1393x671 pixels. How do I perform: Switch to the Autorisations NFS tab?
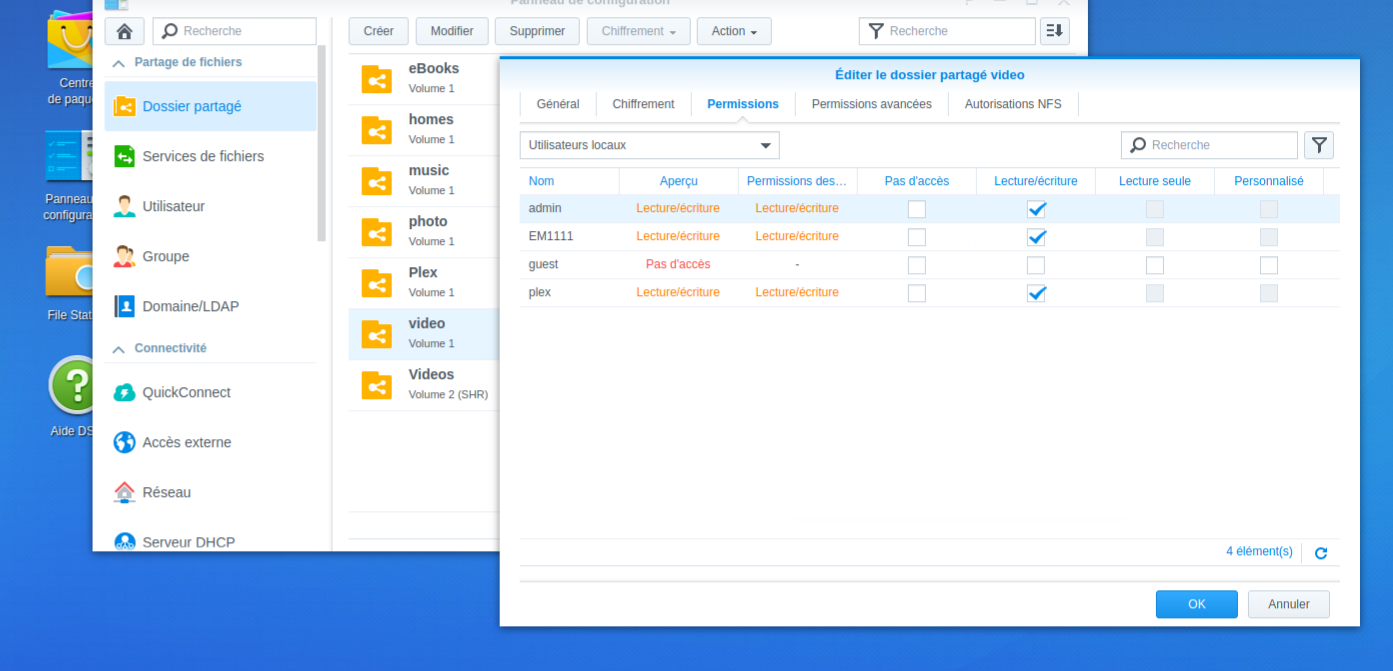[x=1013, y=104]
